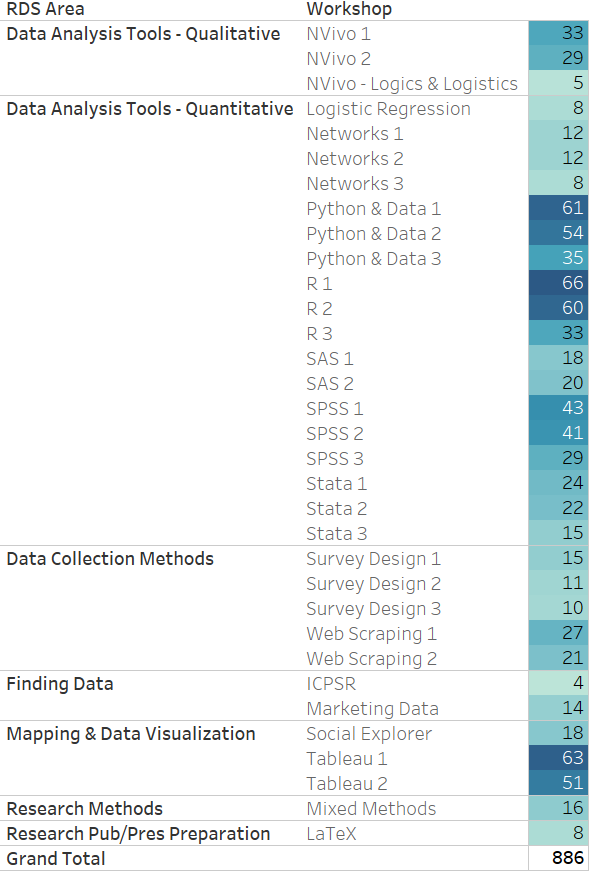Select the 61 cell for Python & Data 1
This screenshot has height=871, width=589.
[x=558, y=208]
